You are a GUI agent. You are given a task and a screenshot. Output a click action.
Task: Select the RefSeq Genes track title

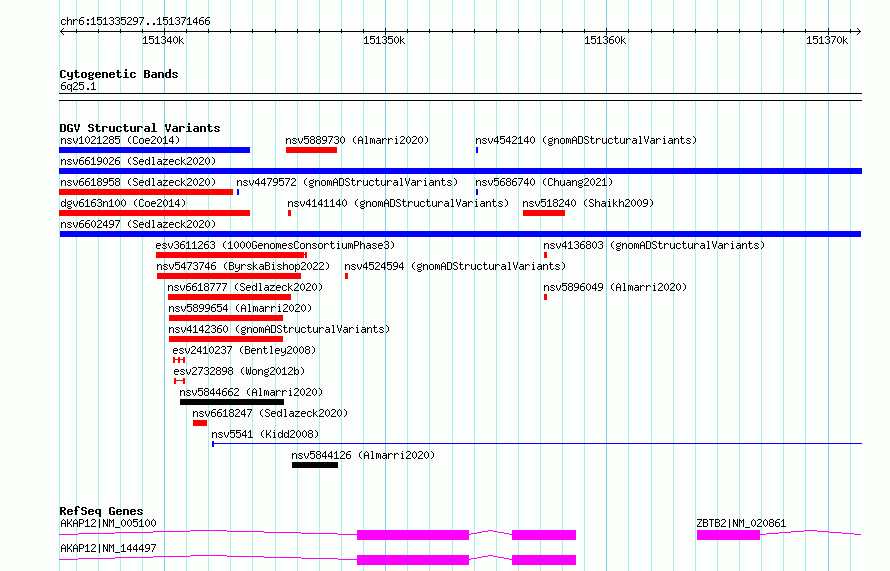tap(102, 511)
